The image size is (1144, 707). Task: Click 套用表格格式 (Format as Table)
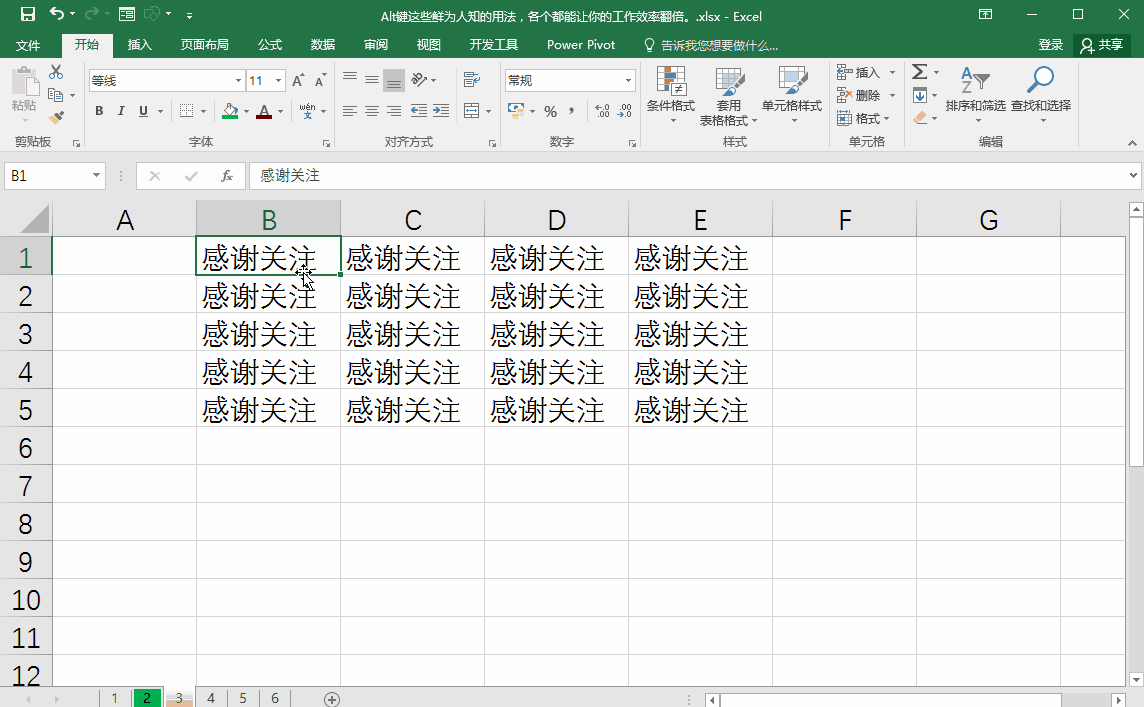730,95
